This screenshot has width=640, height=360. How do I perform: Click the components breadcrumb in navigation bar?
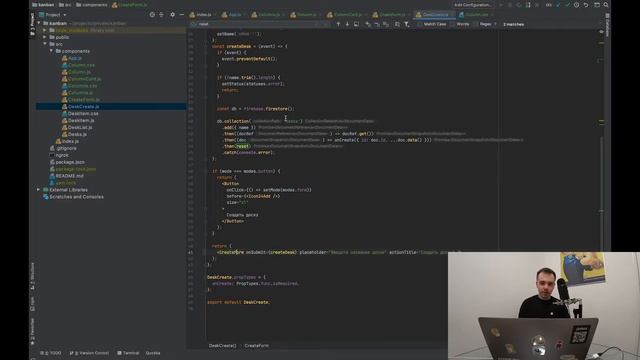tap(91, 5)
